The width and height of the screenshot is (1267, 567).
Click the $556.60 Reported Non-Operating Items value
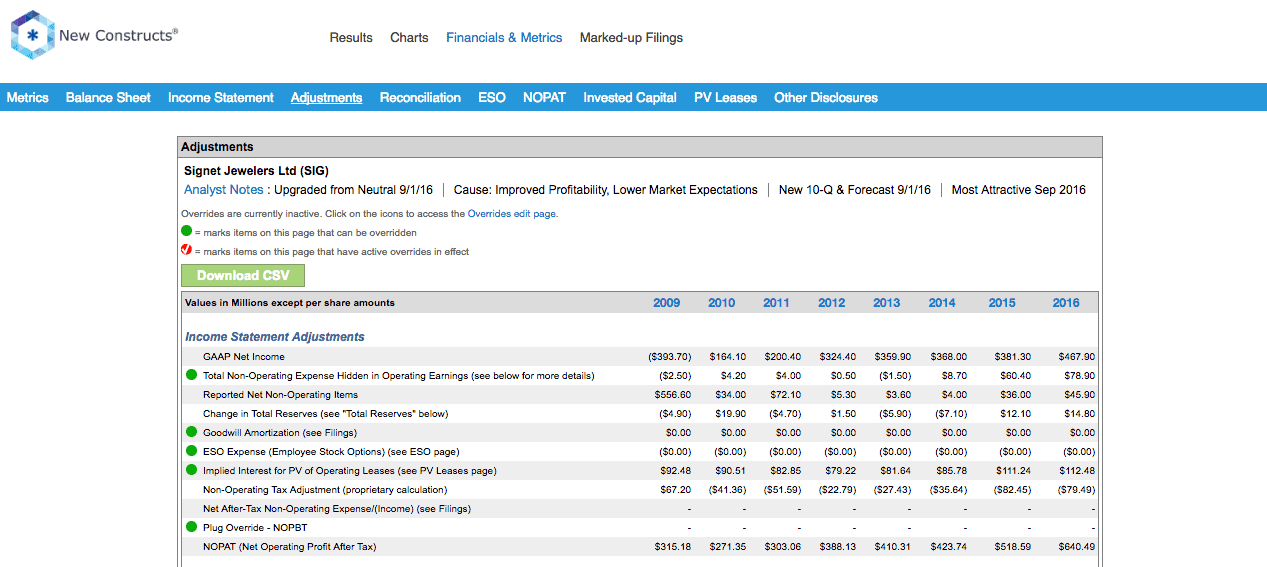672,395
